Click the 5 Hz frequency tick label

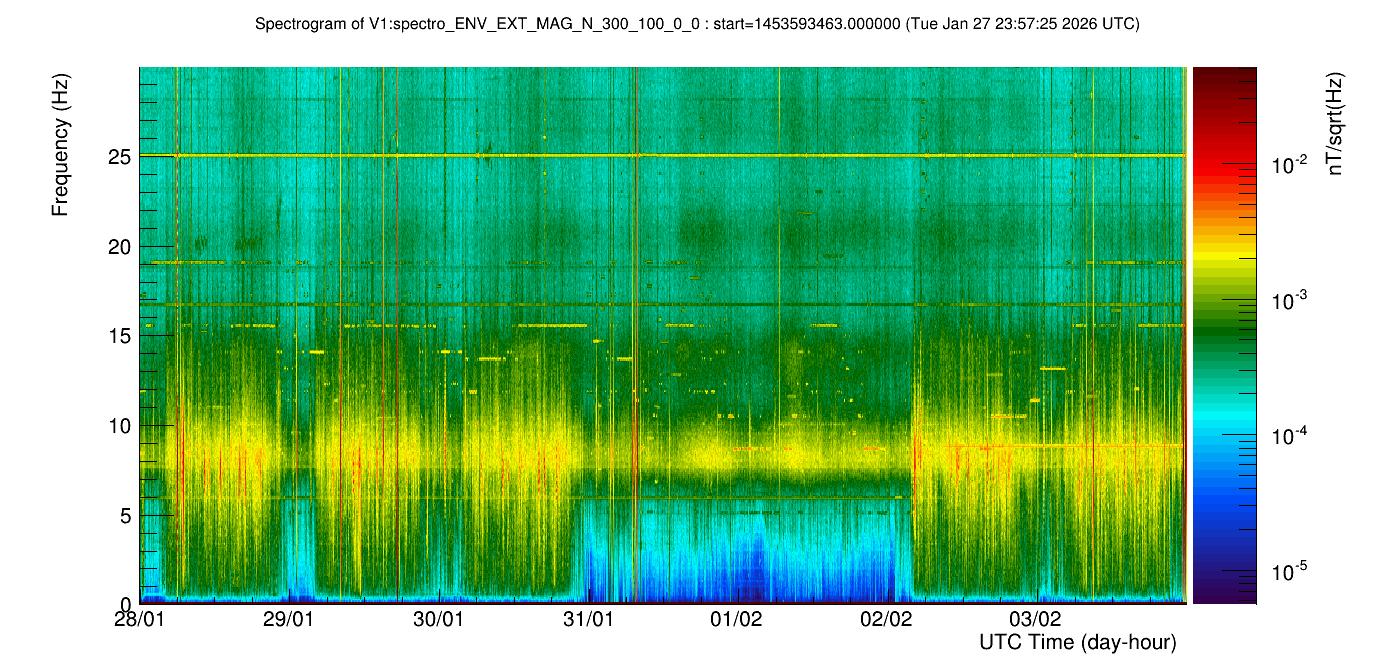click(x=126, y=516)
